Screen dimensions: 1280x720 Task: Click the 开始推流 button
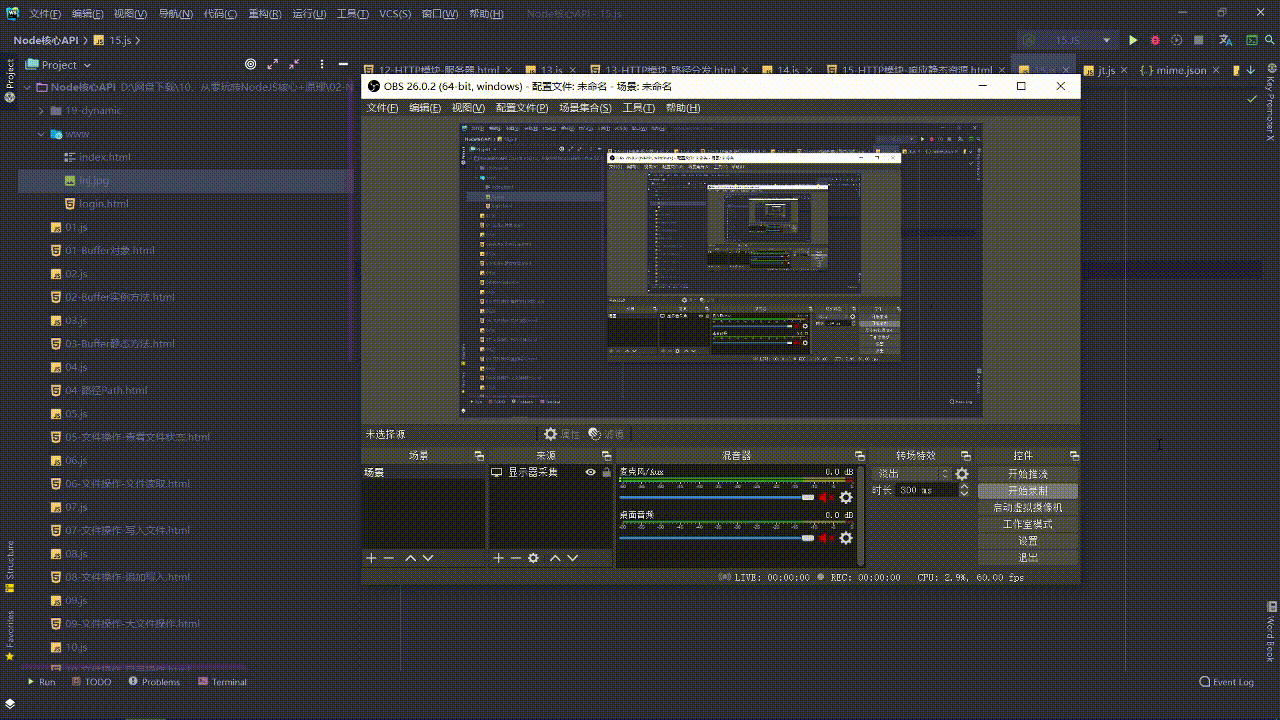pos(1027,474)
